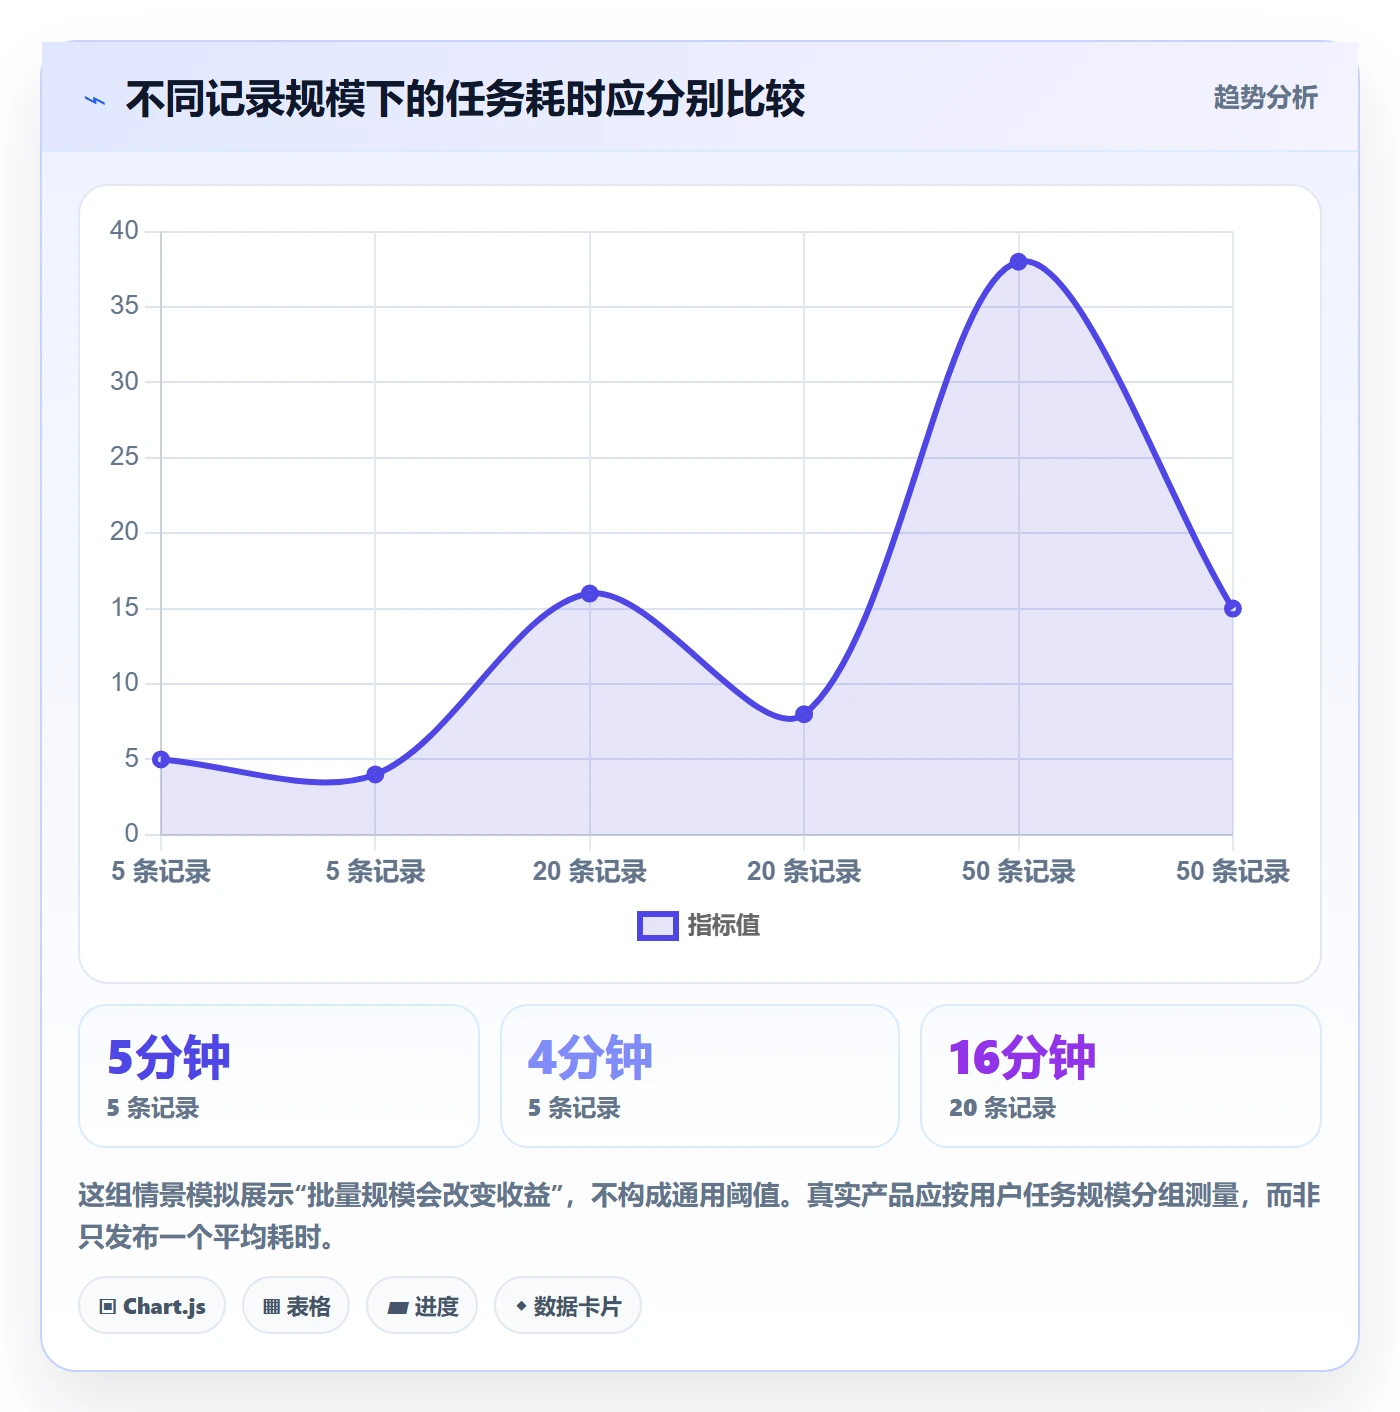This screenshot has height=1412, width=1400.
Task: Click the description paragraph starting 这组情景模拟展示
Action: click(700, 1216)
